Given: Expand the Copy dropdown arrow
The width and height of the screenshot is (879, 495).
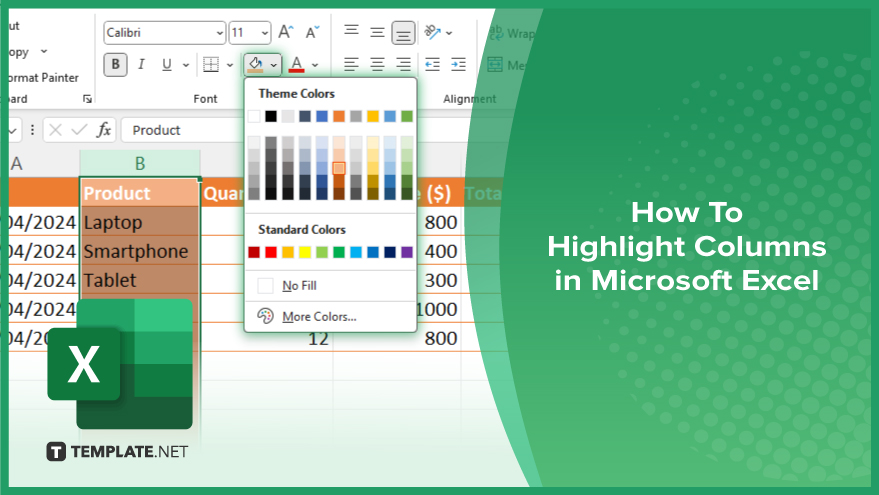Looking at the screenshot, I should [x=44, y=52].
